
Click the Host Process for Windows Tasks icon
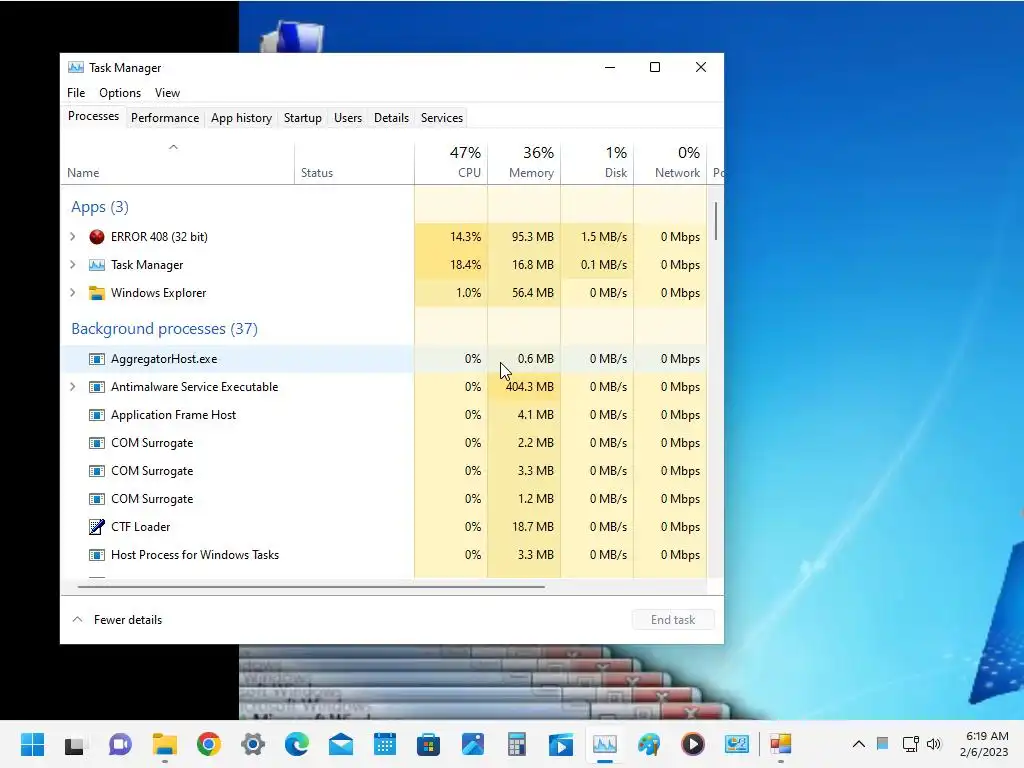click(97, 555)
